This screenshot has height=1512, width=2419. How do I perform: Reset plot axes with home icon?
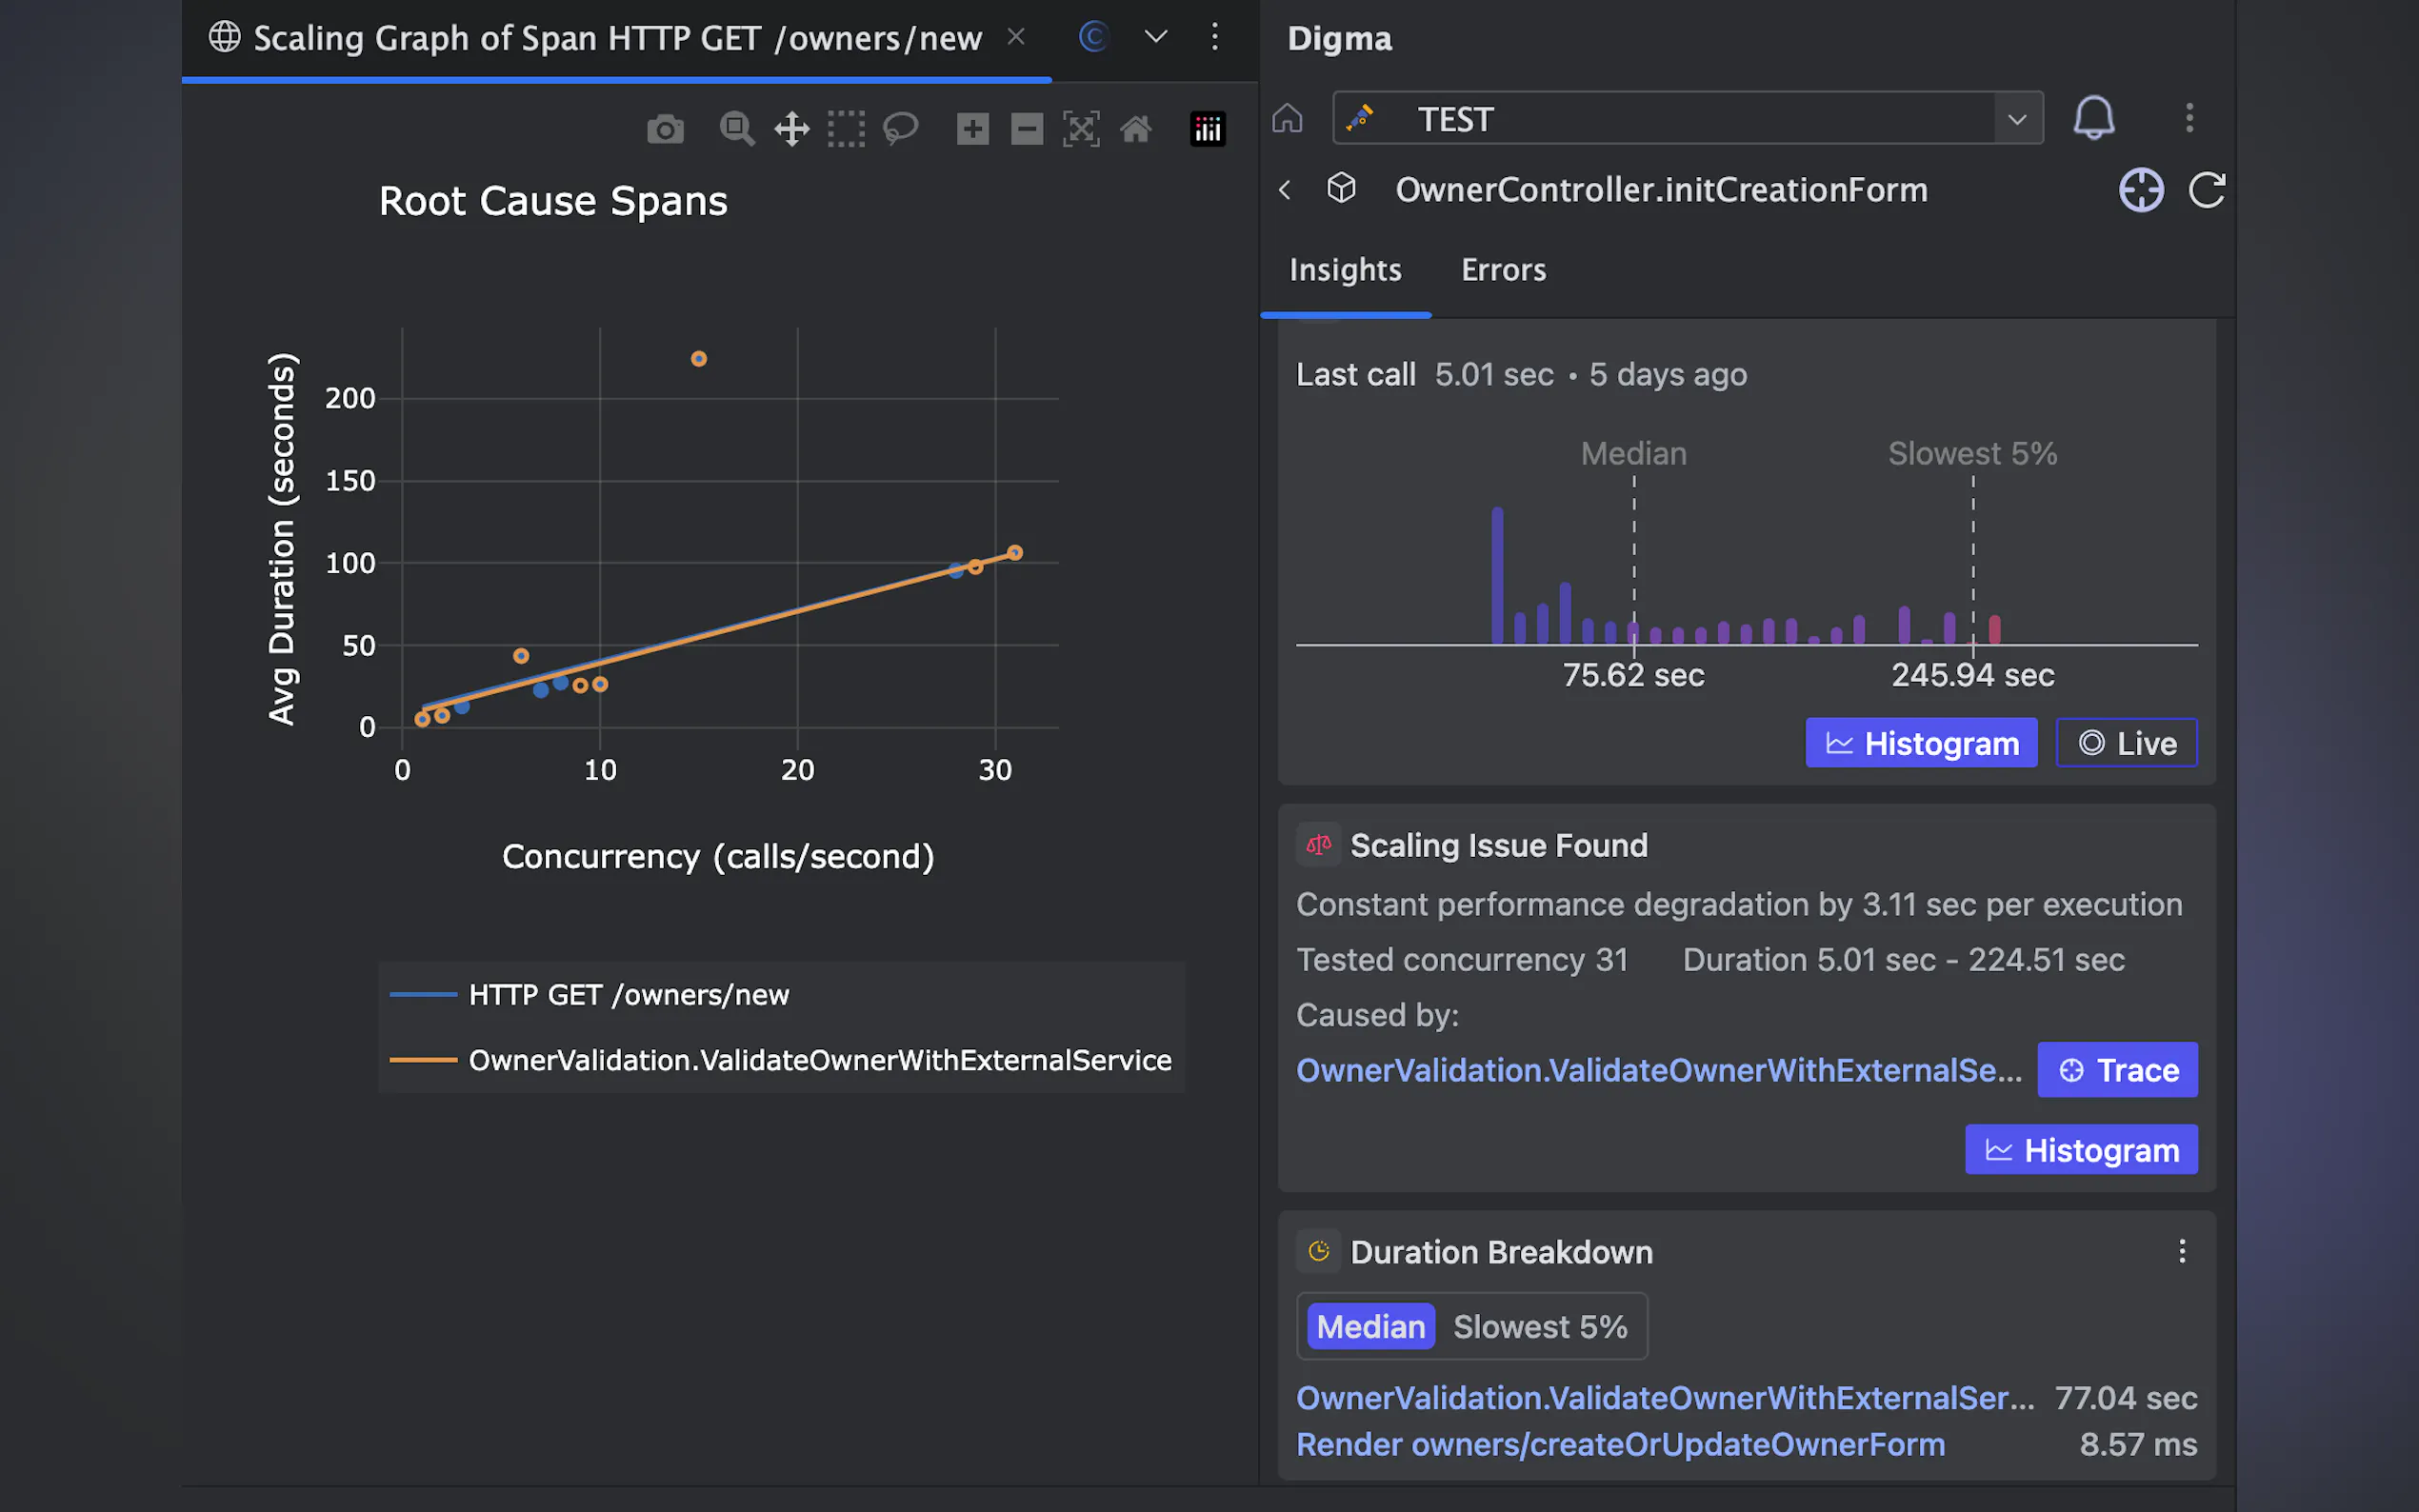(1136, 130)
